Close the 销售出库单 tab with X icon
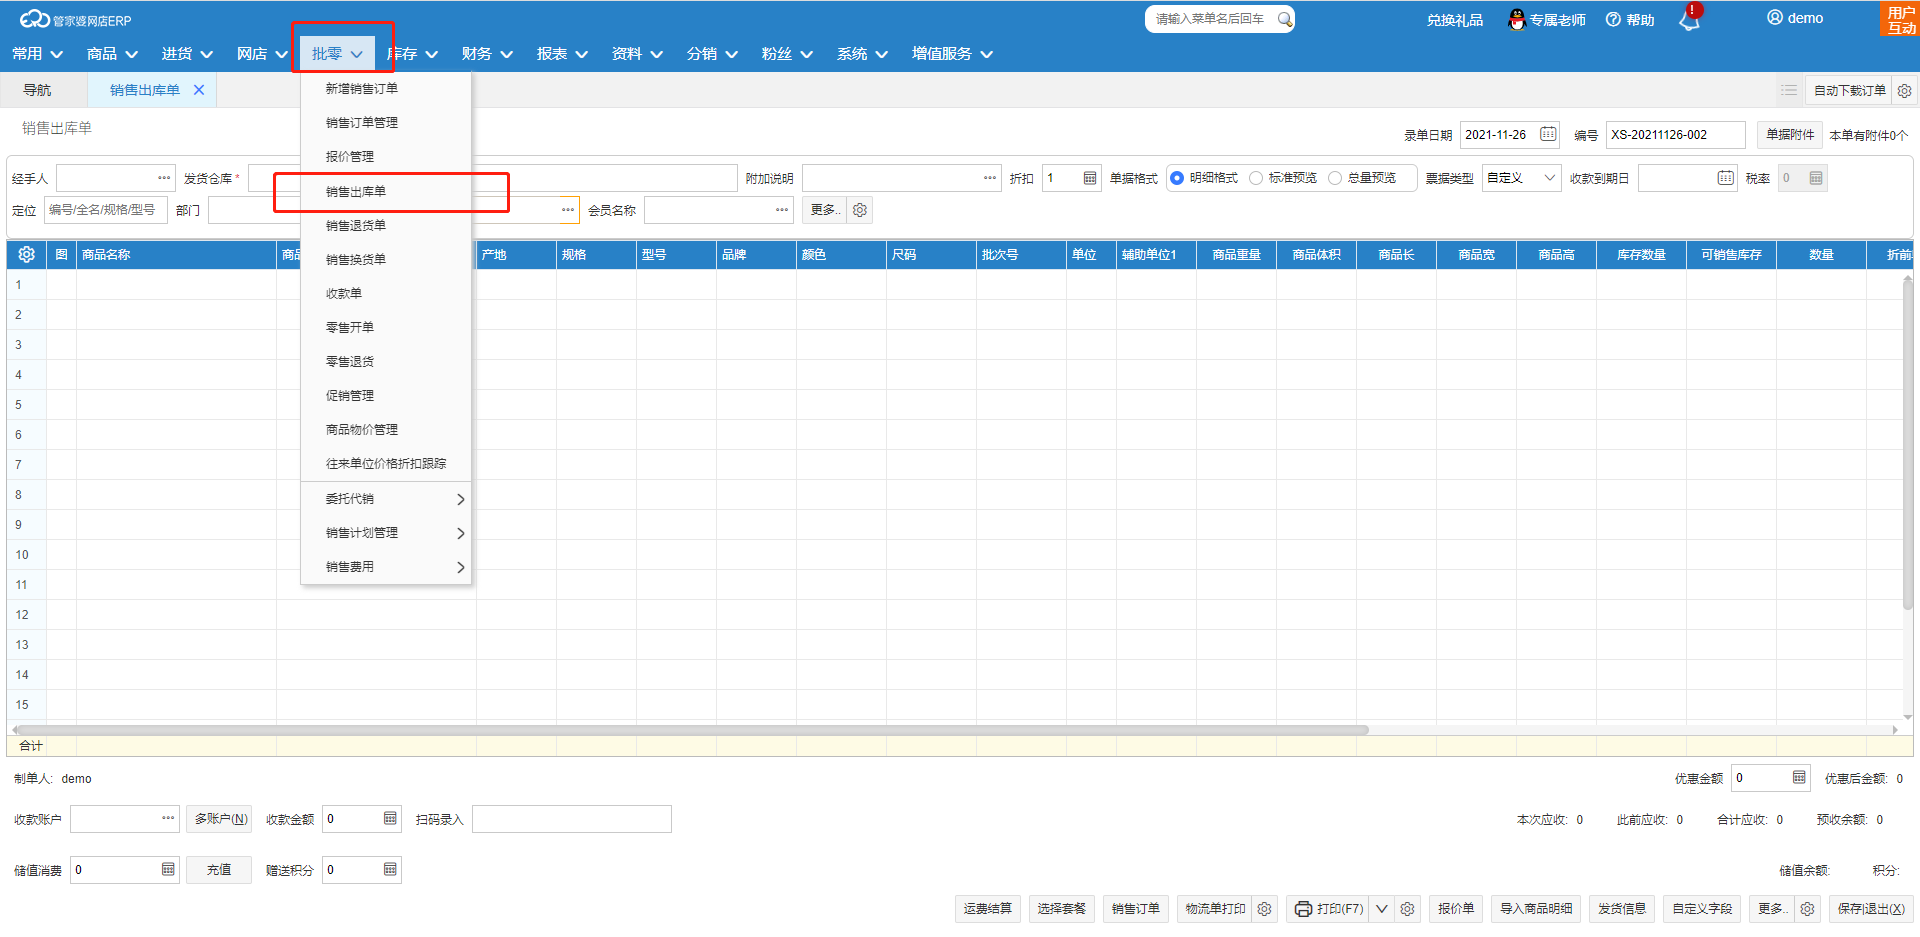The image size is (1920, 937). (199, 90)
